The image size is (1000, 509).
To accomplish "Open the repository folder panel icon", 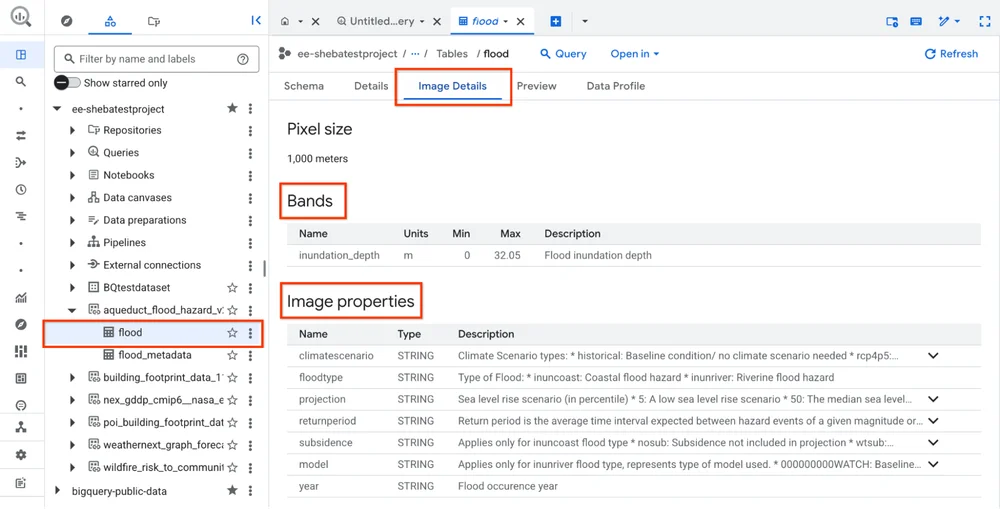I will tap(154, 21).
